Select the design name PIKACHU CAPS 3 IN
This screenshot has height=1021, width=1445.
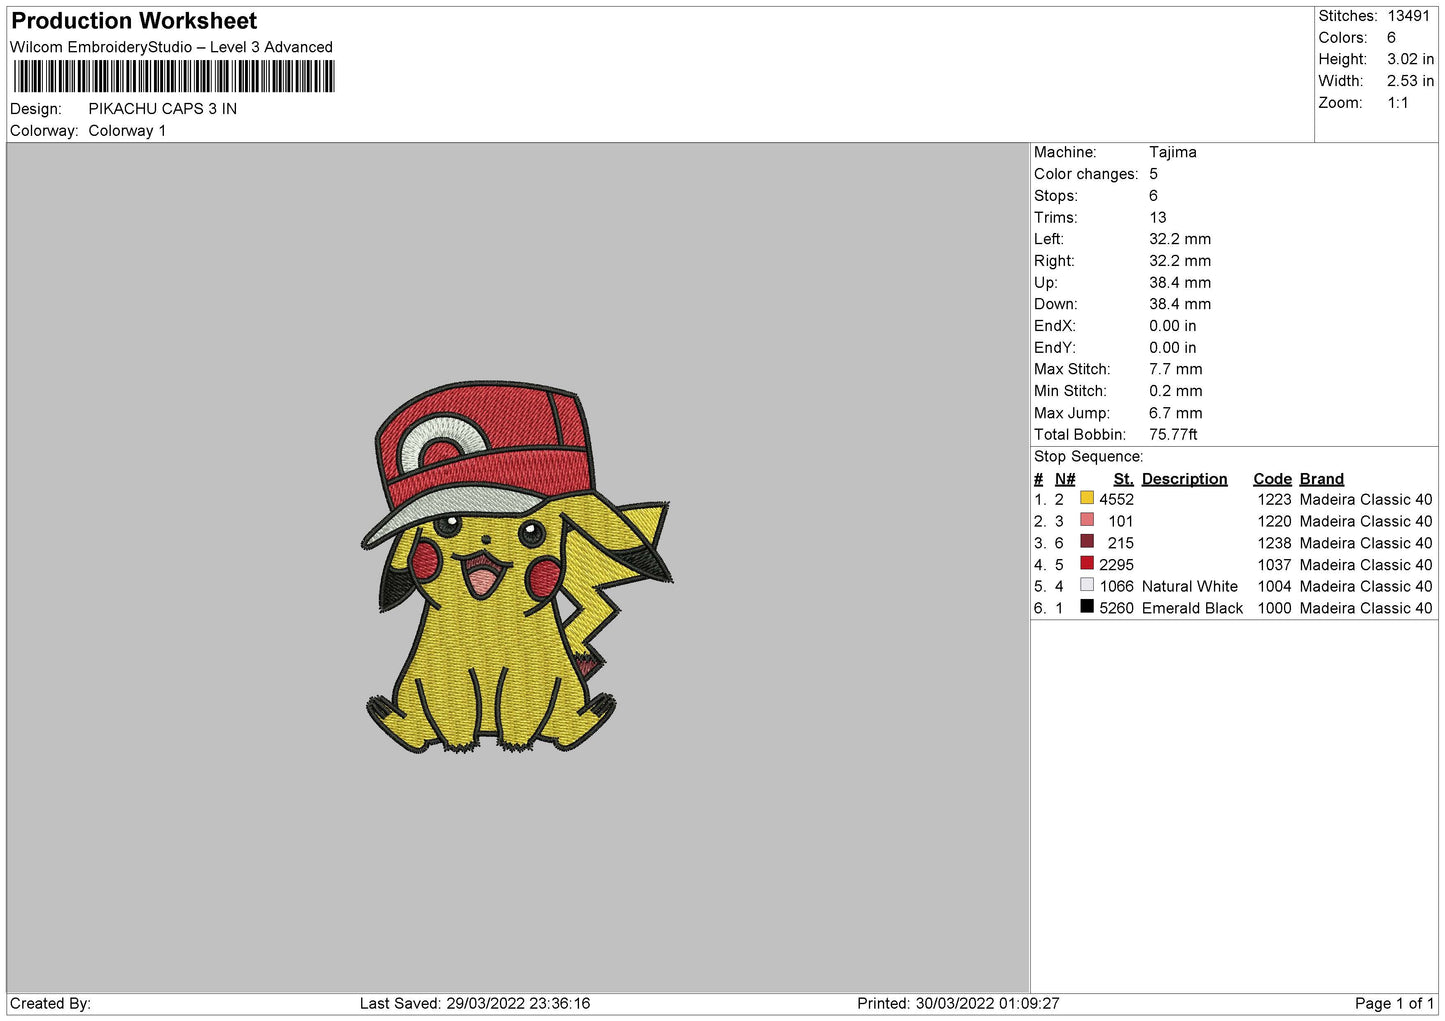(x=162, y=109)
